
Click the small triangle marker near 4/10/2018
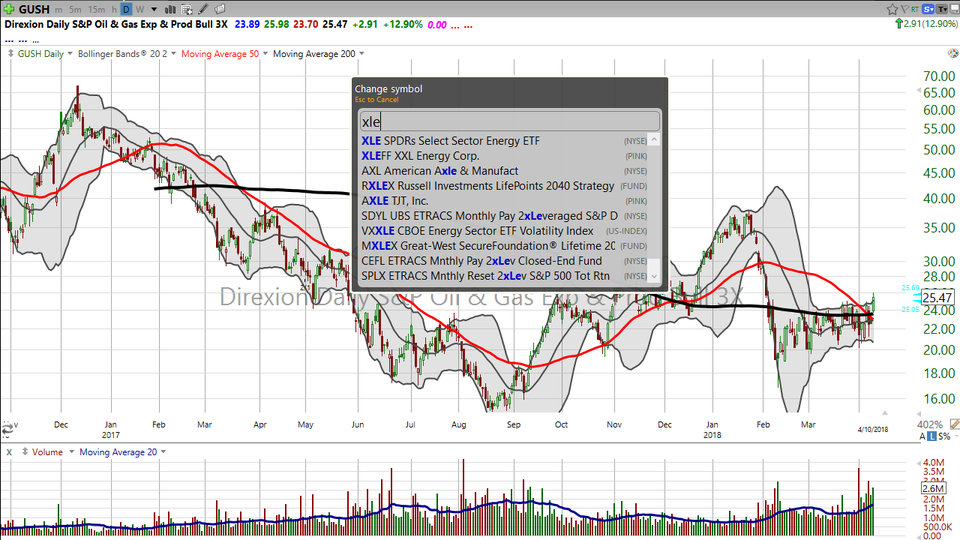pos(884,413)
